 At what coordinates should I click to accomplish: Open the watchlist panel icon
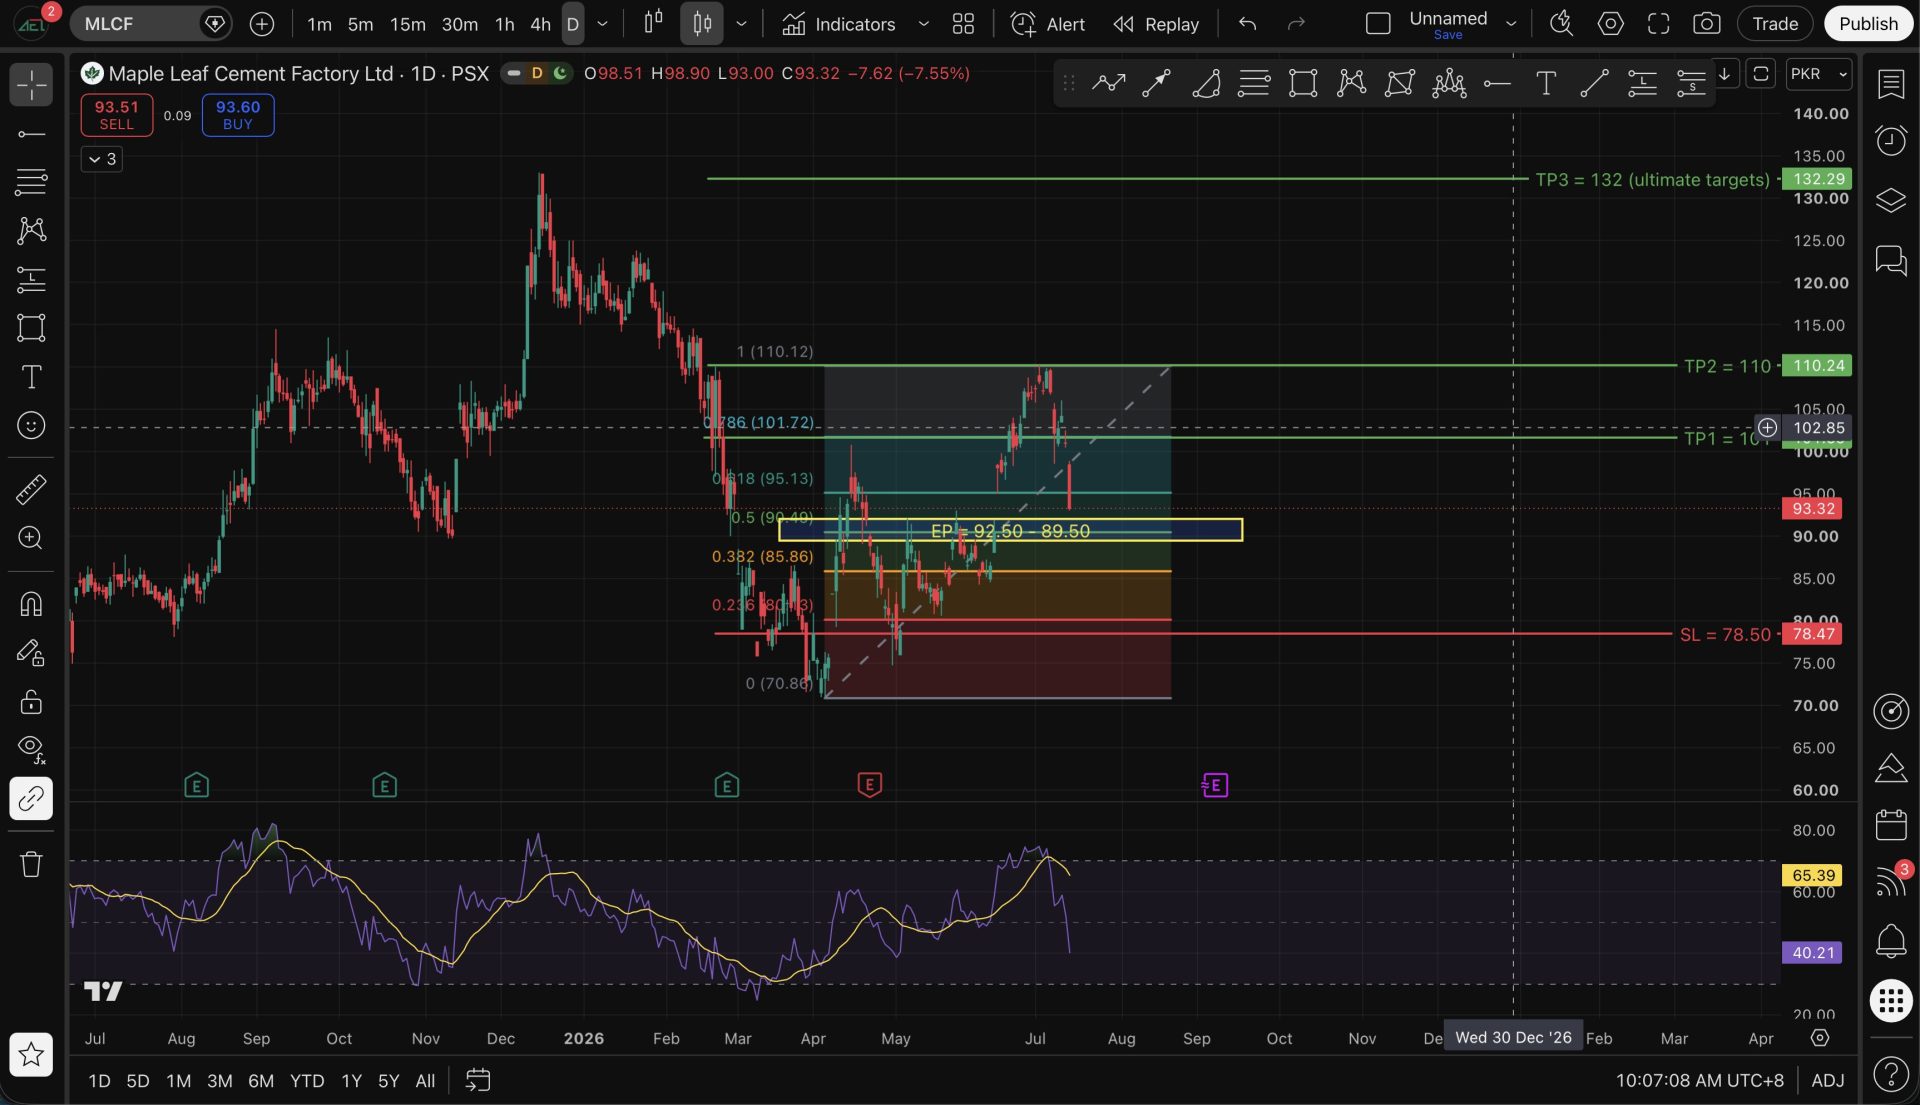[x=1890, y=85]
